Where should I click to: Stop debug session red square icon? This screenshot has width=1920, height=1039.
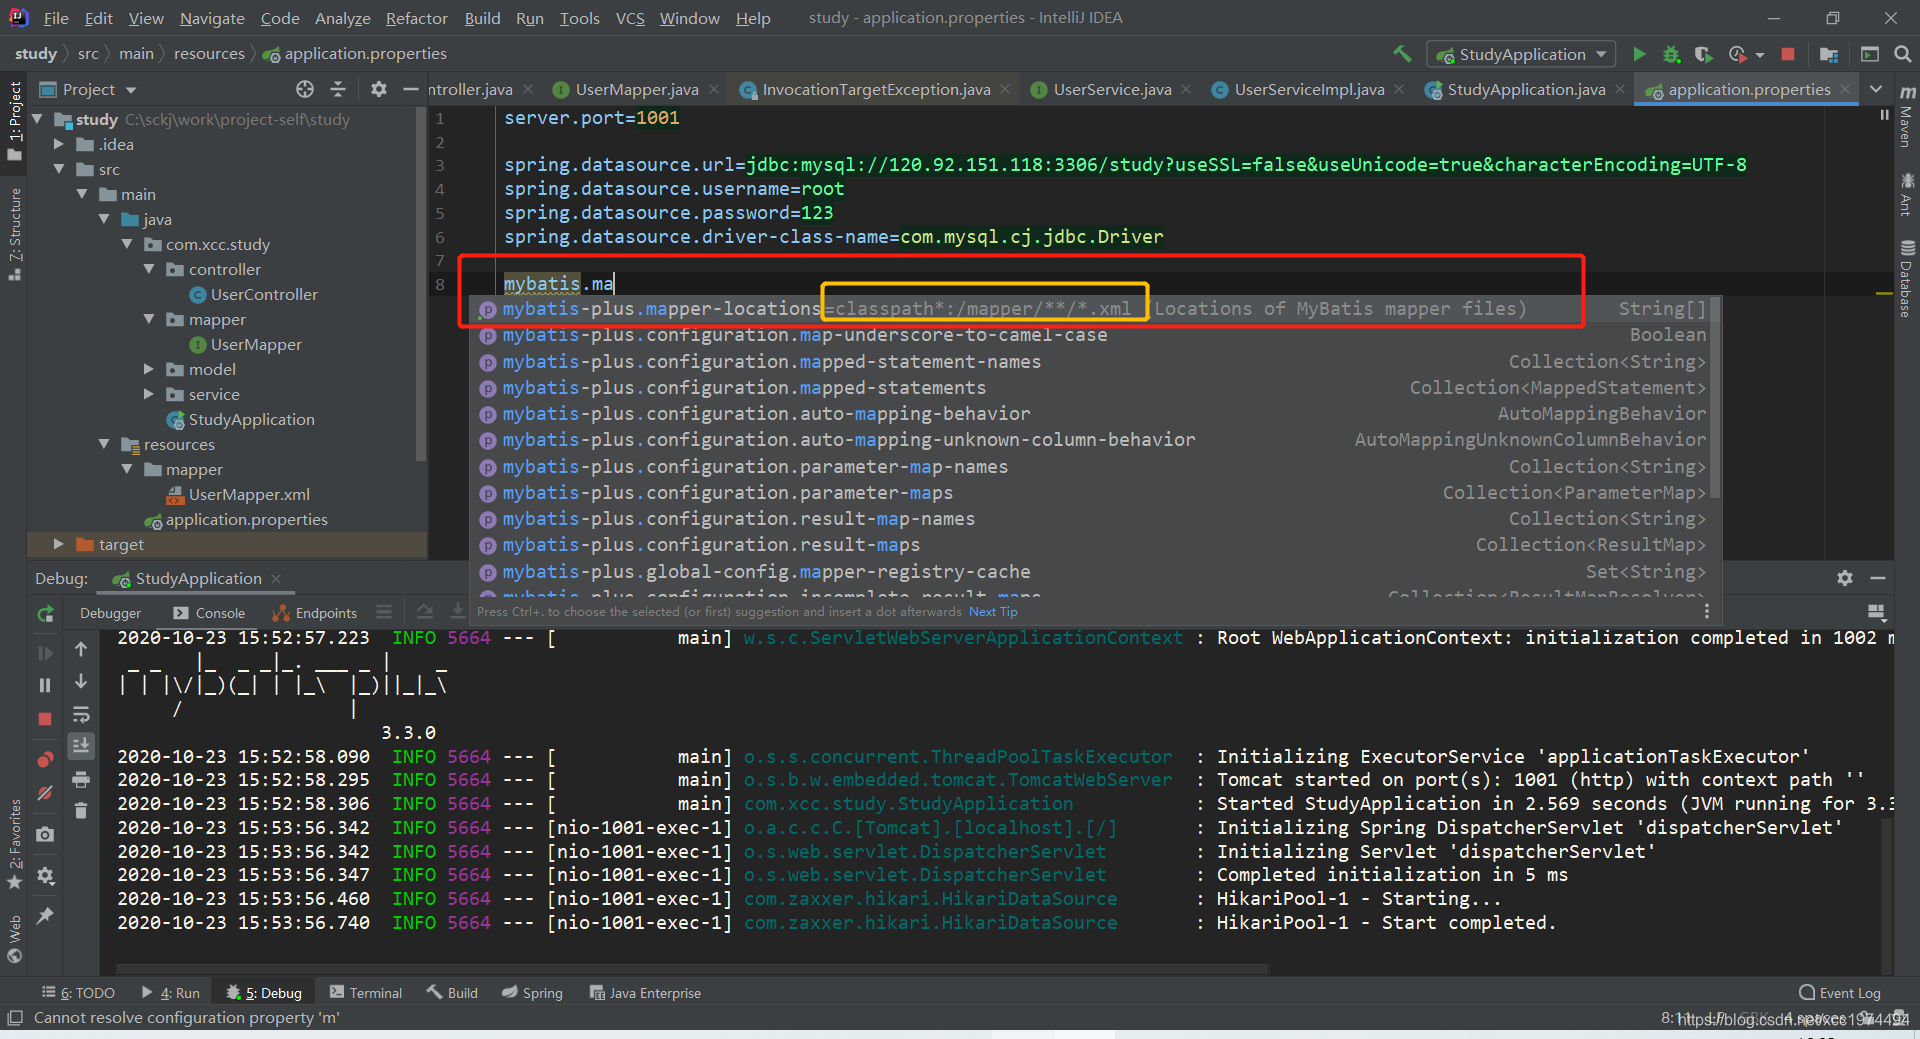(x=45, y=719)
